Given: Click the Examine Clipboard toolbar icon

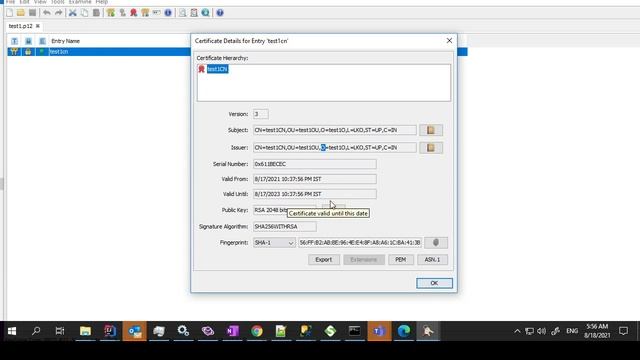Looking at the screenshot, I should pos(194,13).
